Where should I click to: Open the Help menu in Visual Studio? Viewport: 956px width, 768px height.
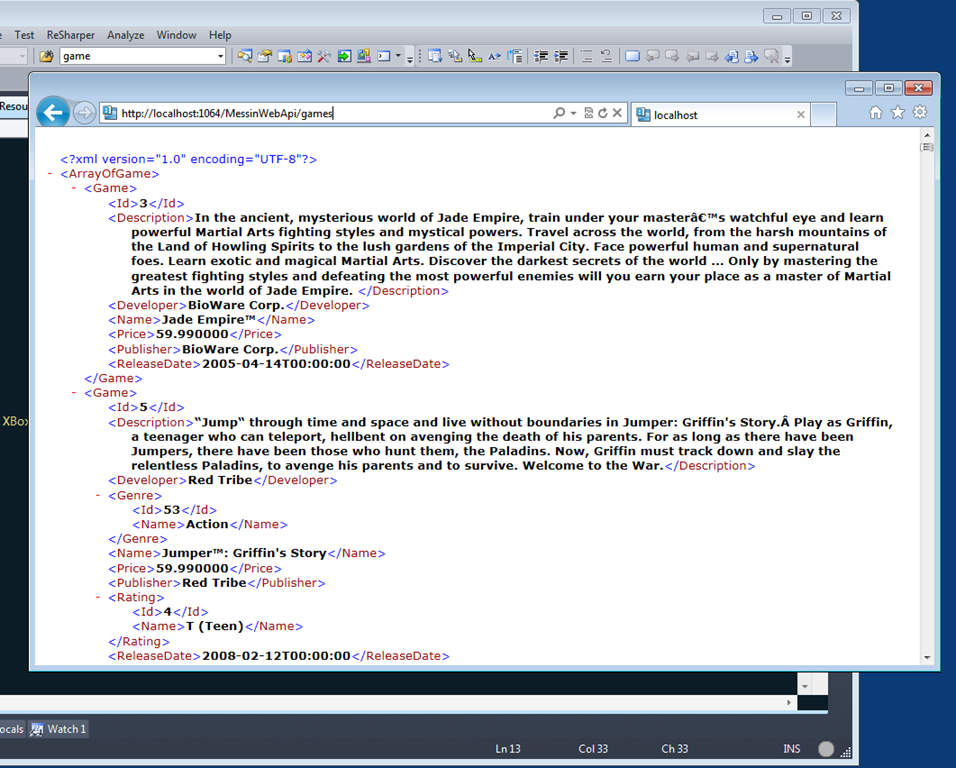pos(220,35)
